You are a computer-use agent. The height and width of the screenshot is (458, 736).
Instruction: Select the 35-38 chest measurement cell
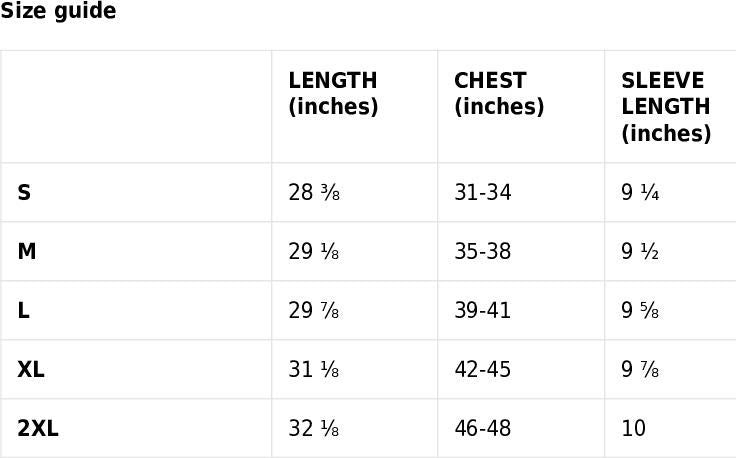[483, 251]
